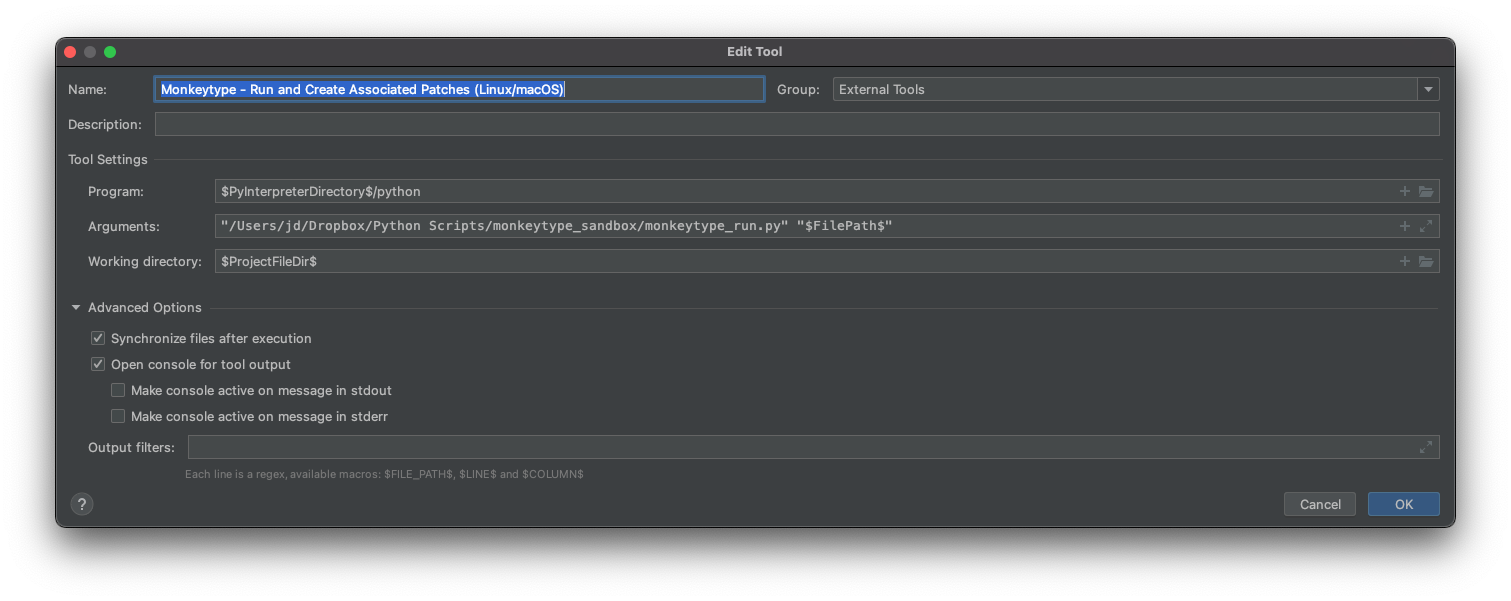Expand the Arguments field editor
Viewport: 1511px width, 601px height.
[x=1426, y=226]
